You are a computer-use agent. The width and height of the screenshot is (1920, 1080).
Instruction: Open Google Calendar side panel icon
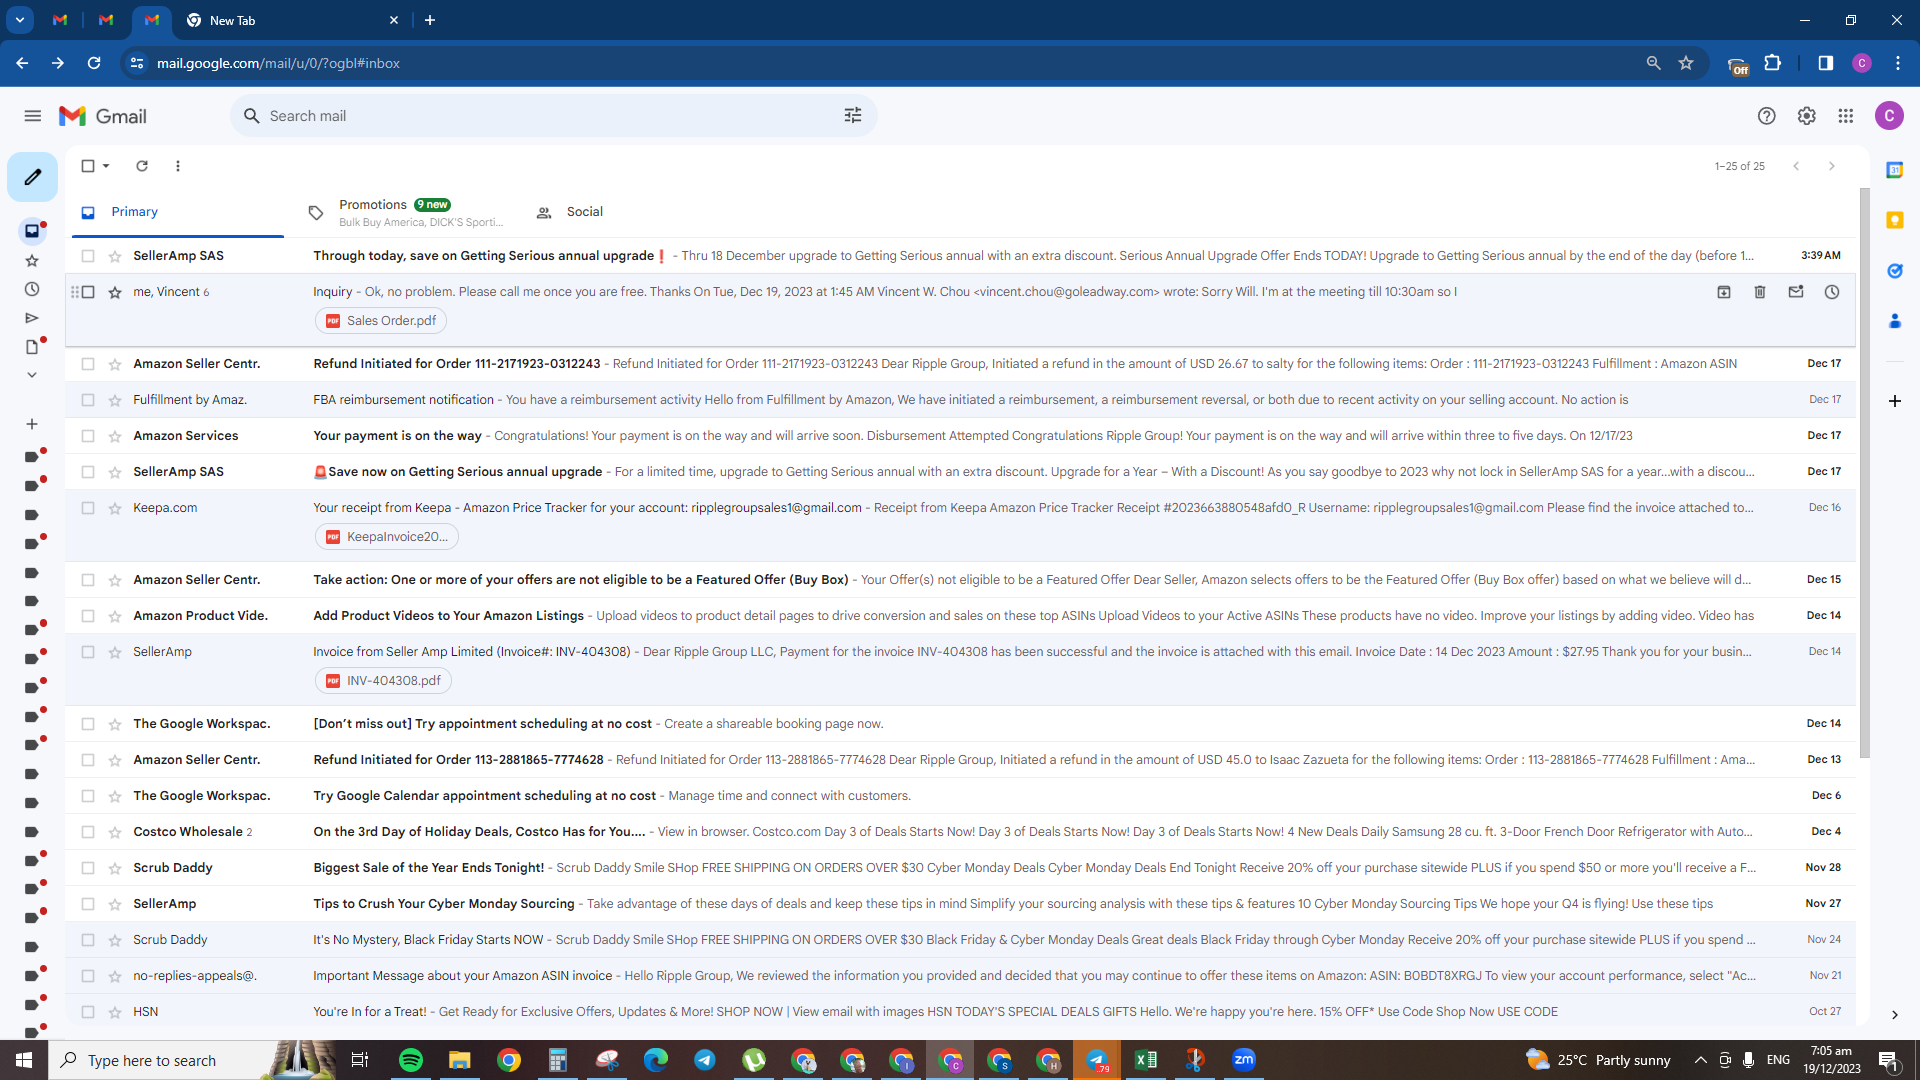pos(1894,170)
